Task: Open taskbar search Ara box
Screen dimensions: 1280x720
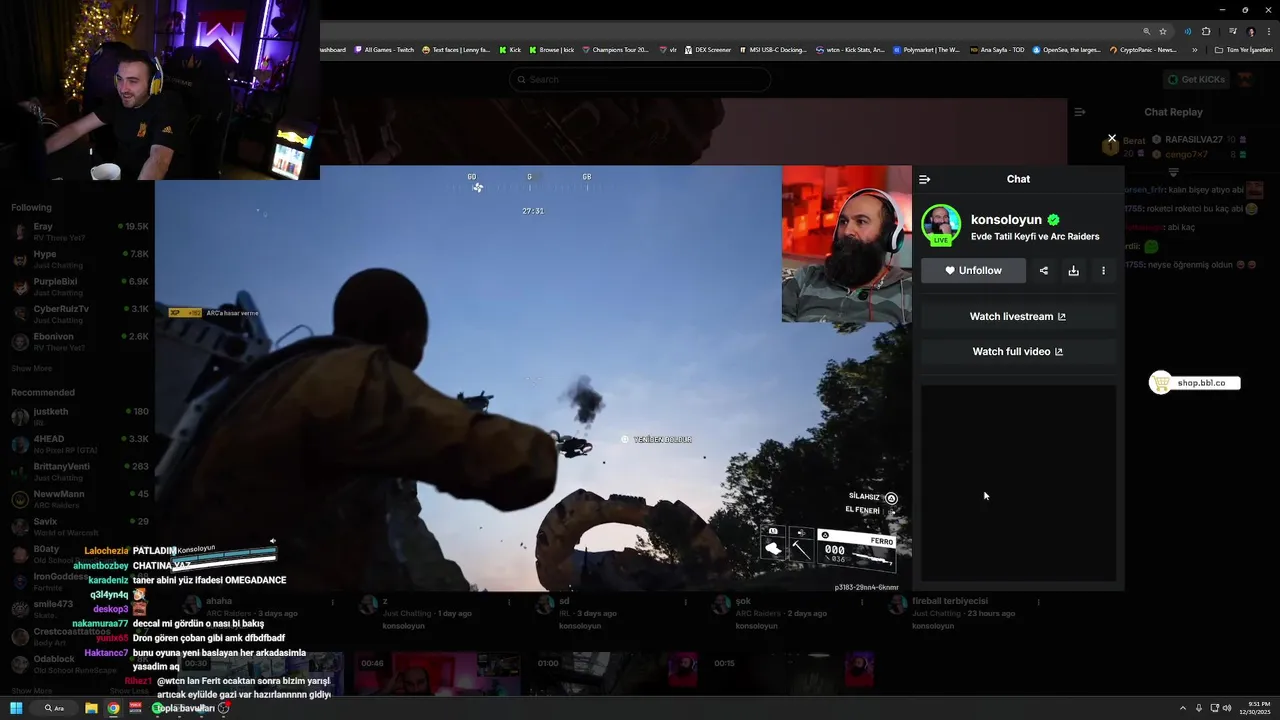Action: tap(54, 708)
